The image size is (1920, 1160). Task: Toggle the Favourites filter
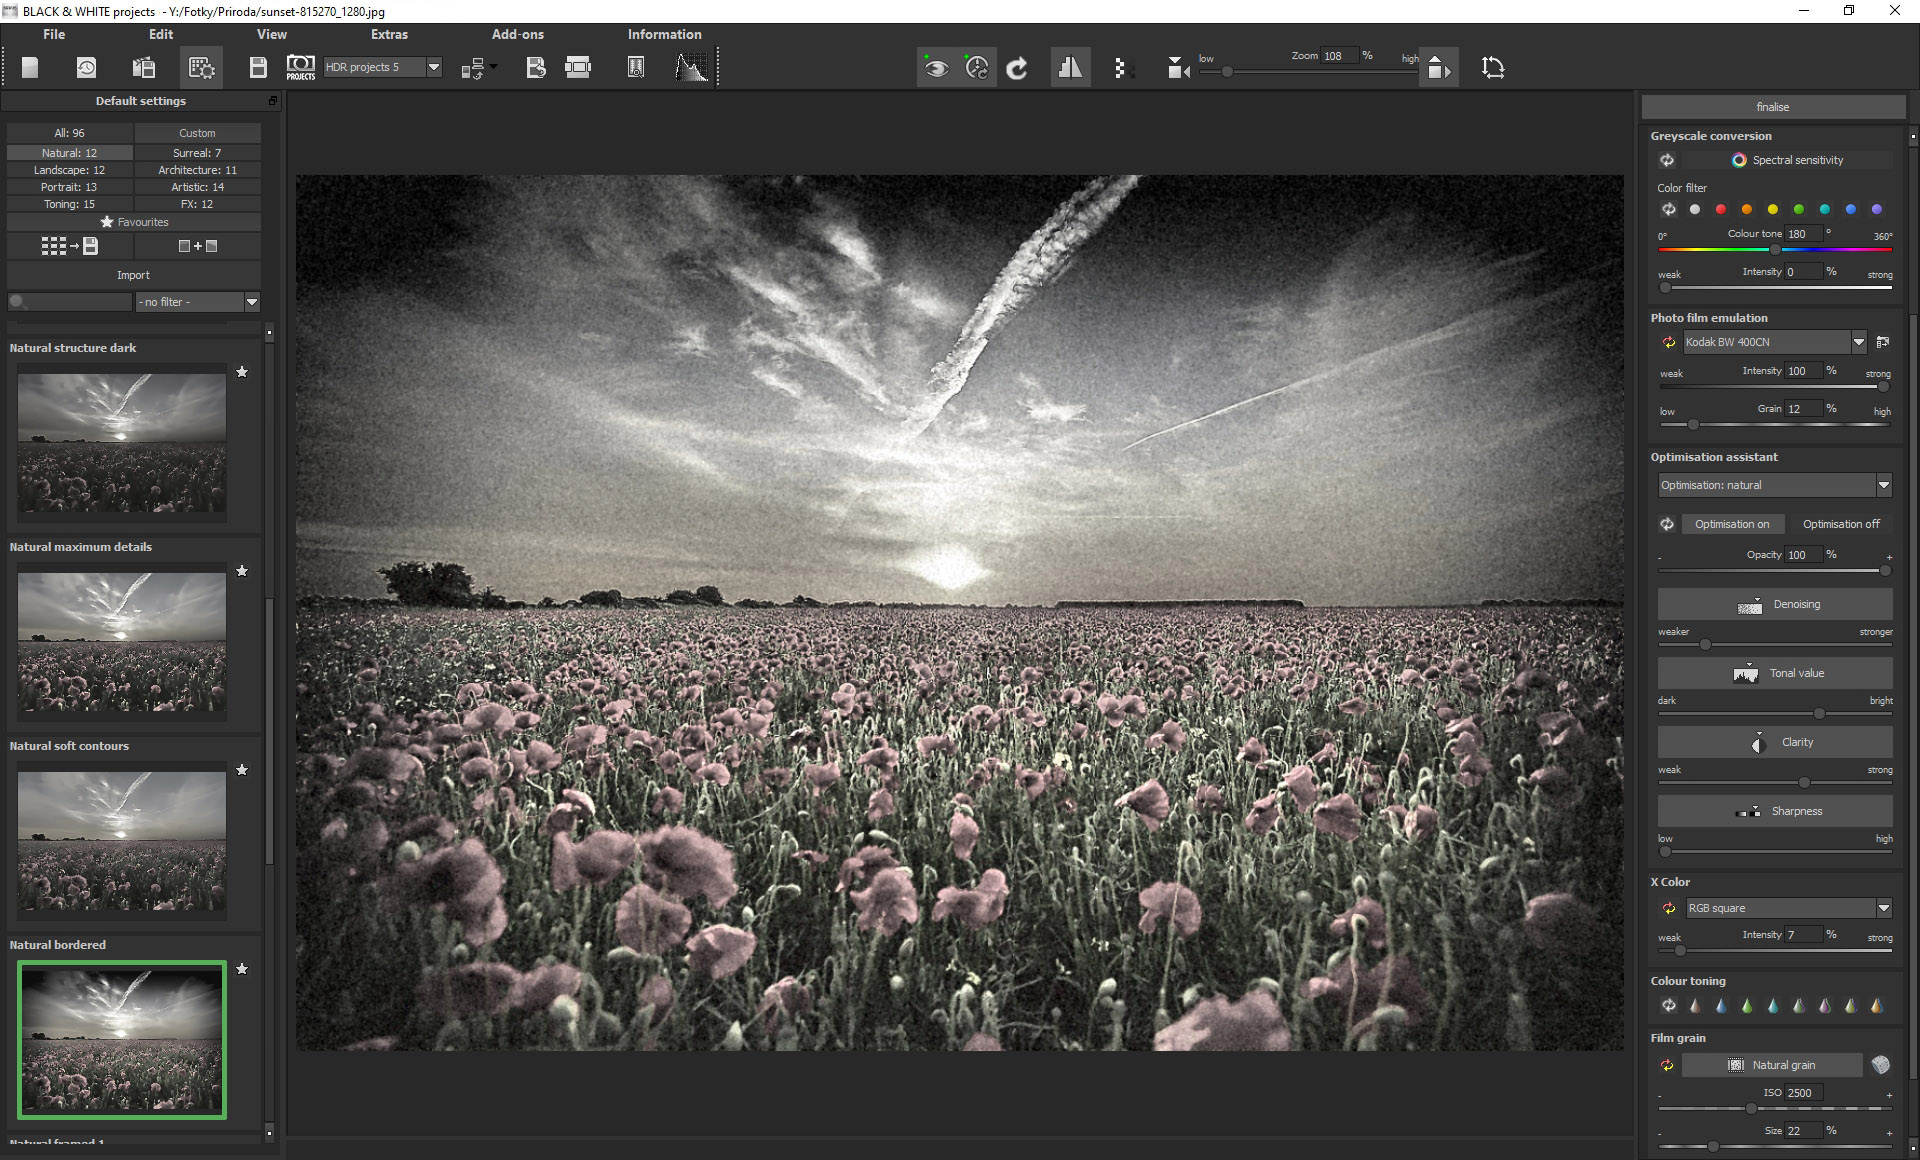click(x=134, y=222)
